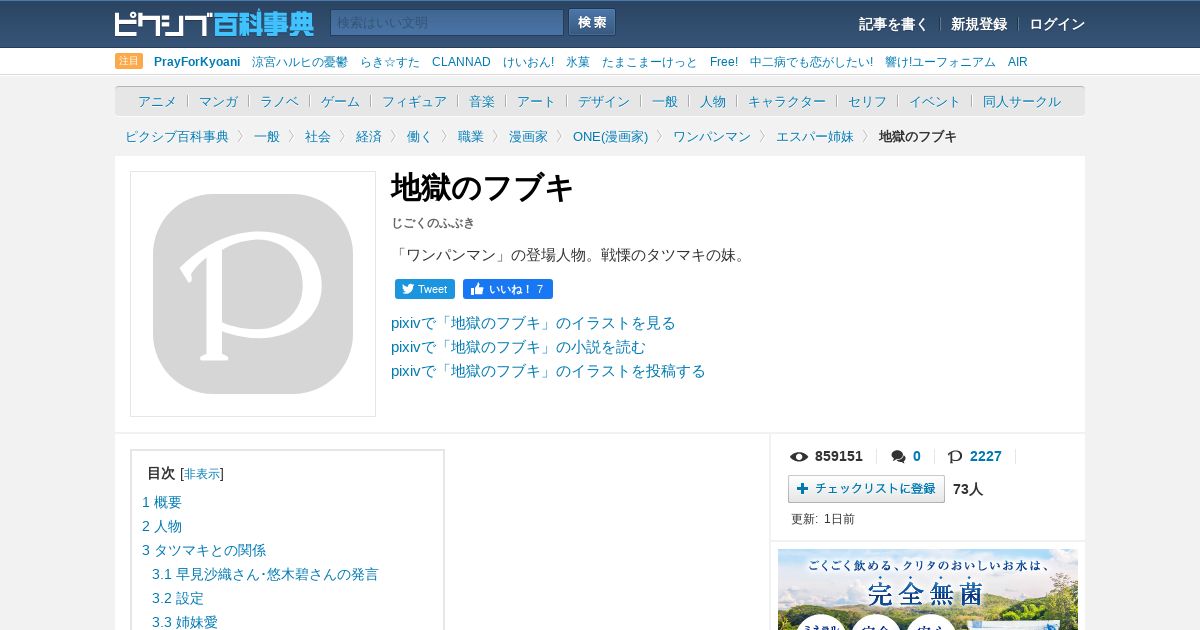
Task: Open the 完全無菌 water advertisement banner
Action: point(928,590)
